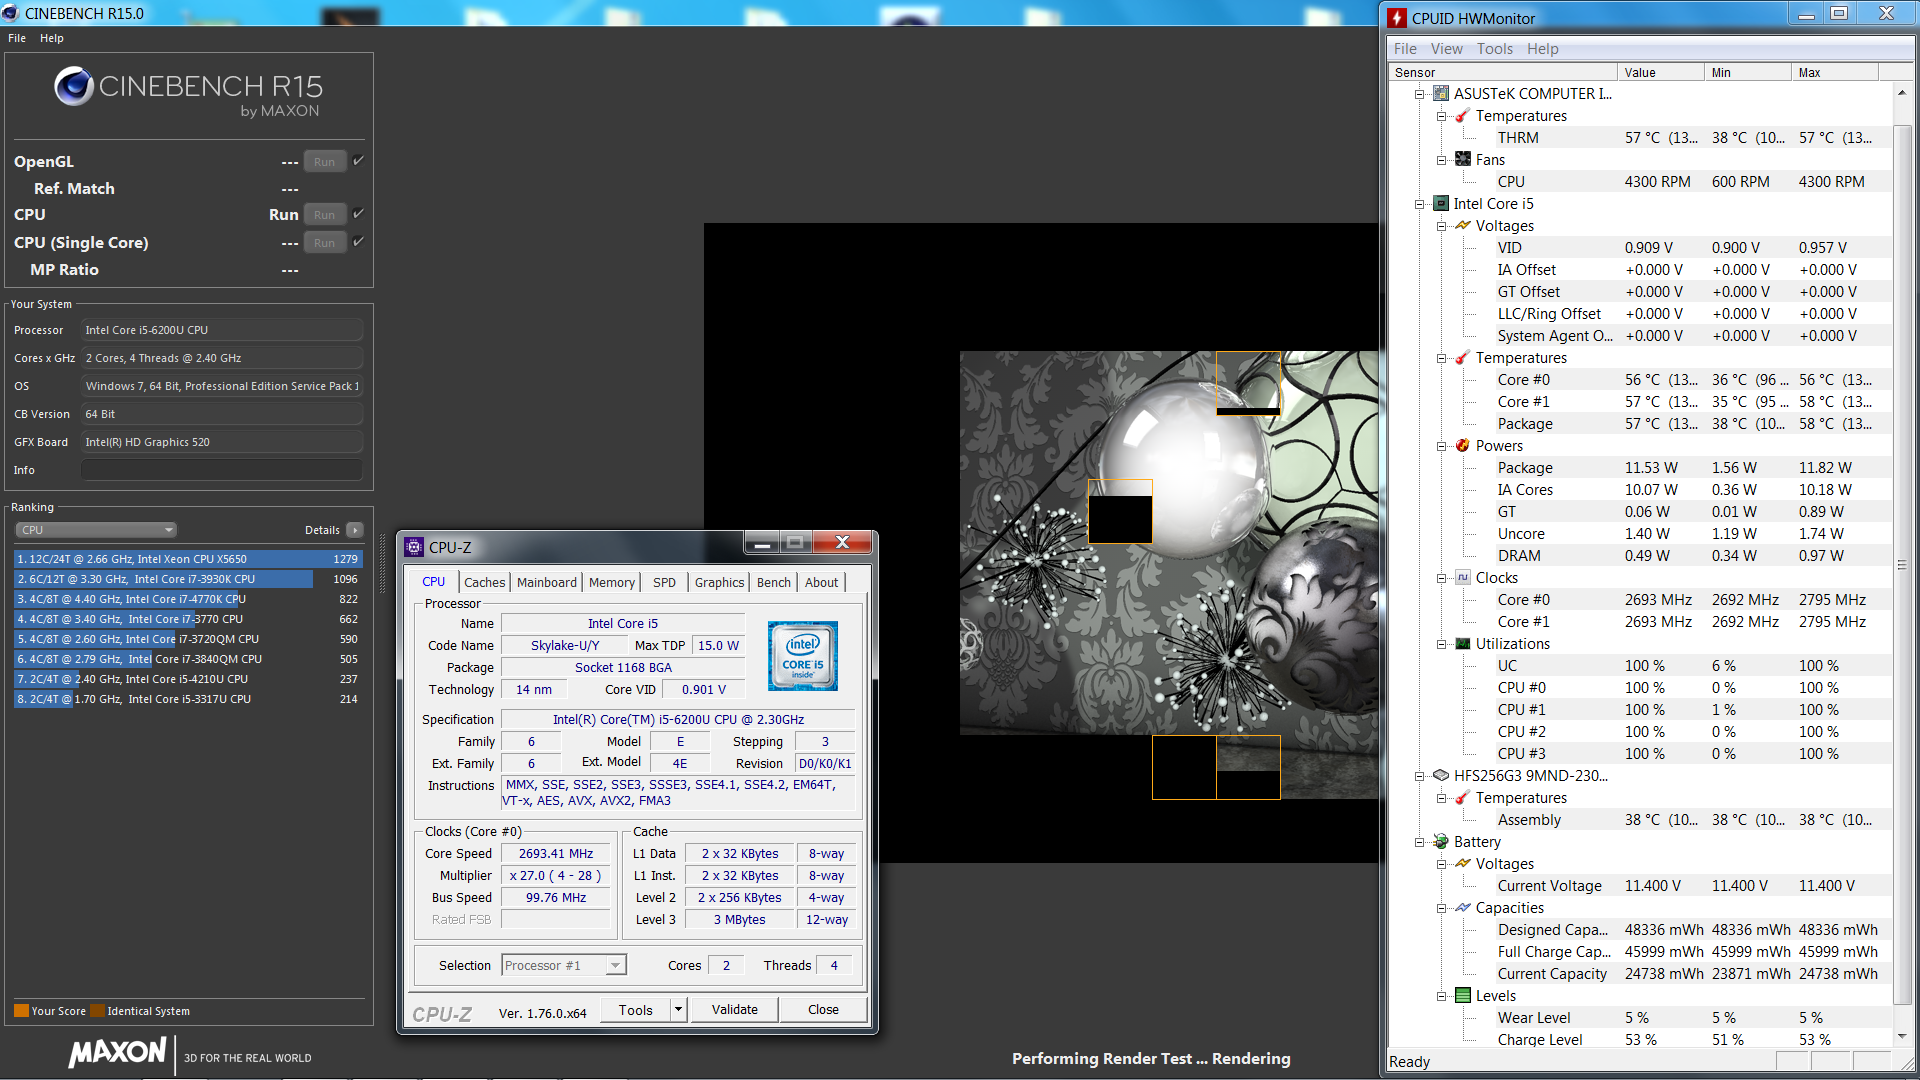Toggle the CPU (Single Core) checkbox

click(358, 241)
